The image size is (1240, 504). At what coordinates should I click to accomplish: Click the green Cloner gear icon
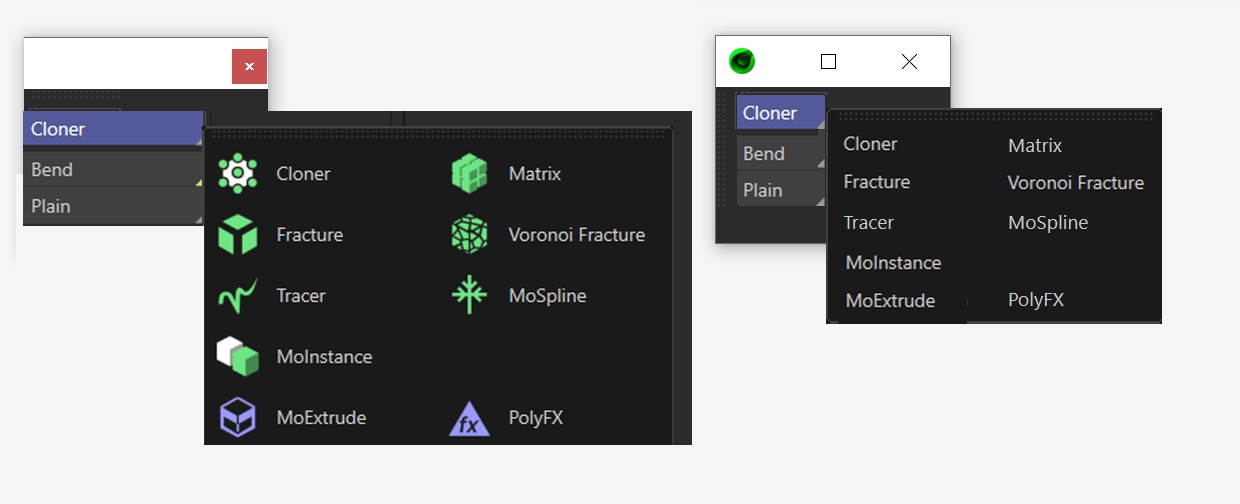[238, 173]
